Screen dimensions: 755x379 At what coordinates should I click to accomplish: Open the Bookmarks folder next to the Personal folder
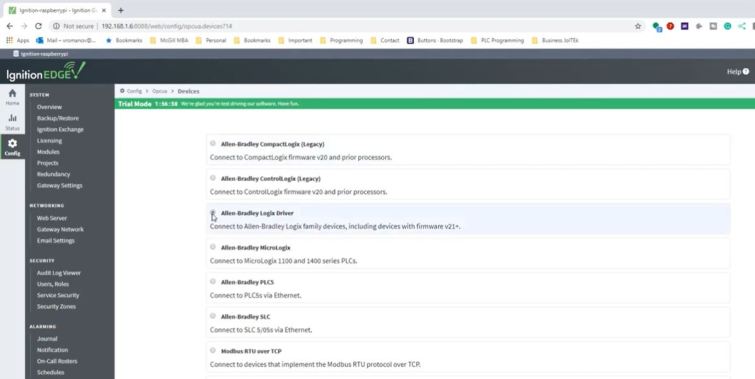pos(252,40)
